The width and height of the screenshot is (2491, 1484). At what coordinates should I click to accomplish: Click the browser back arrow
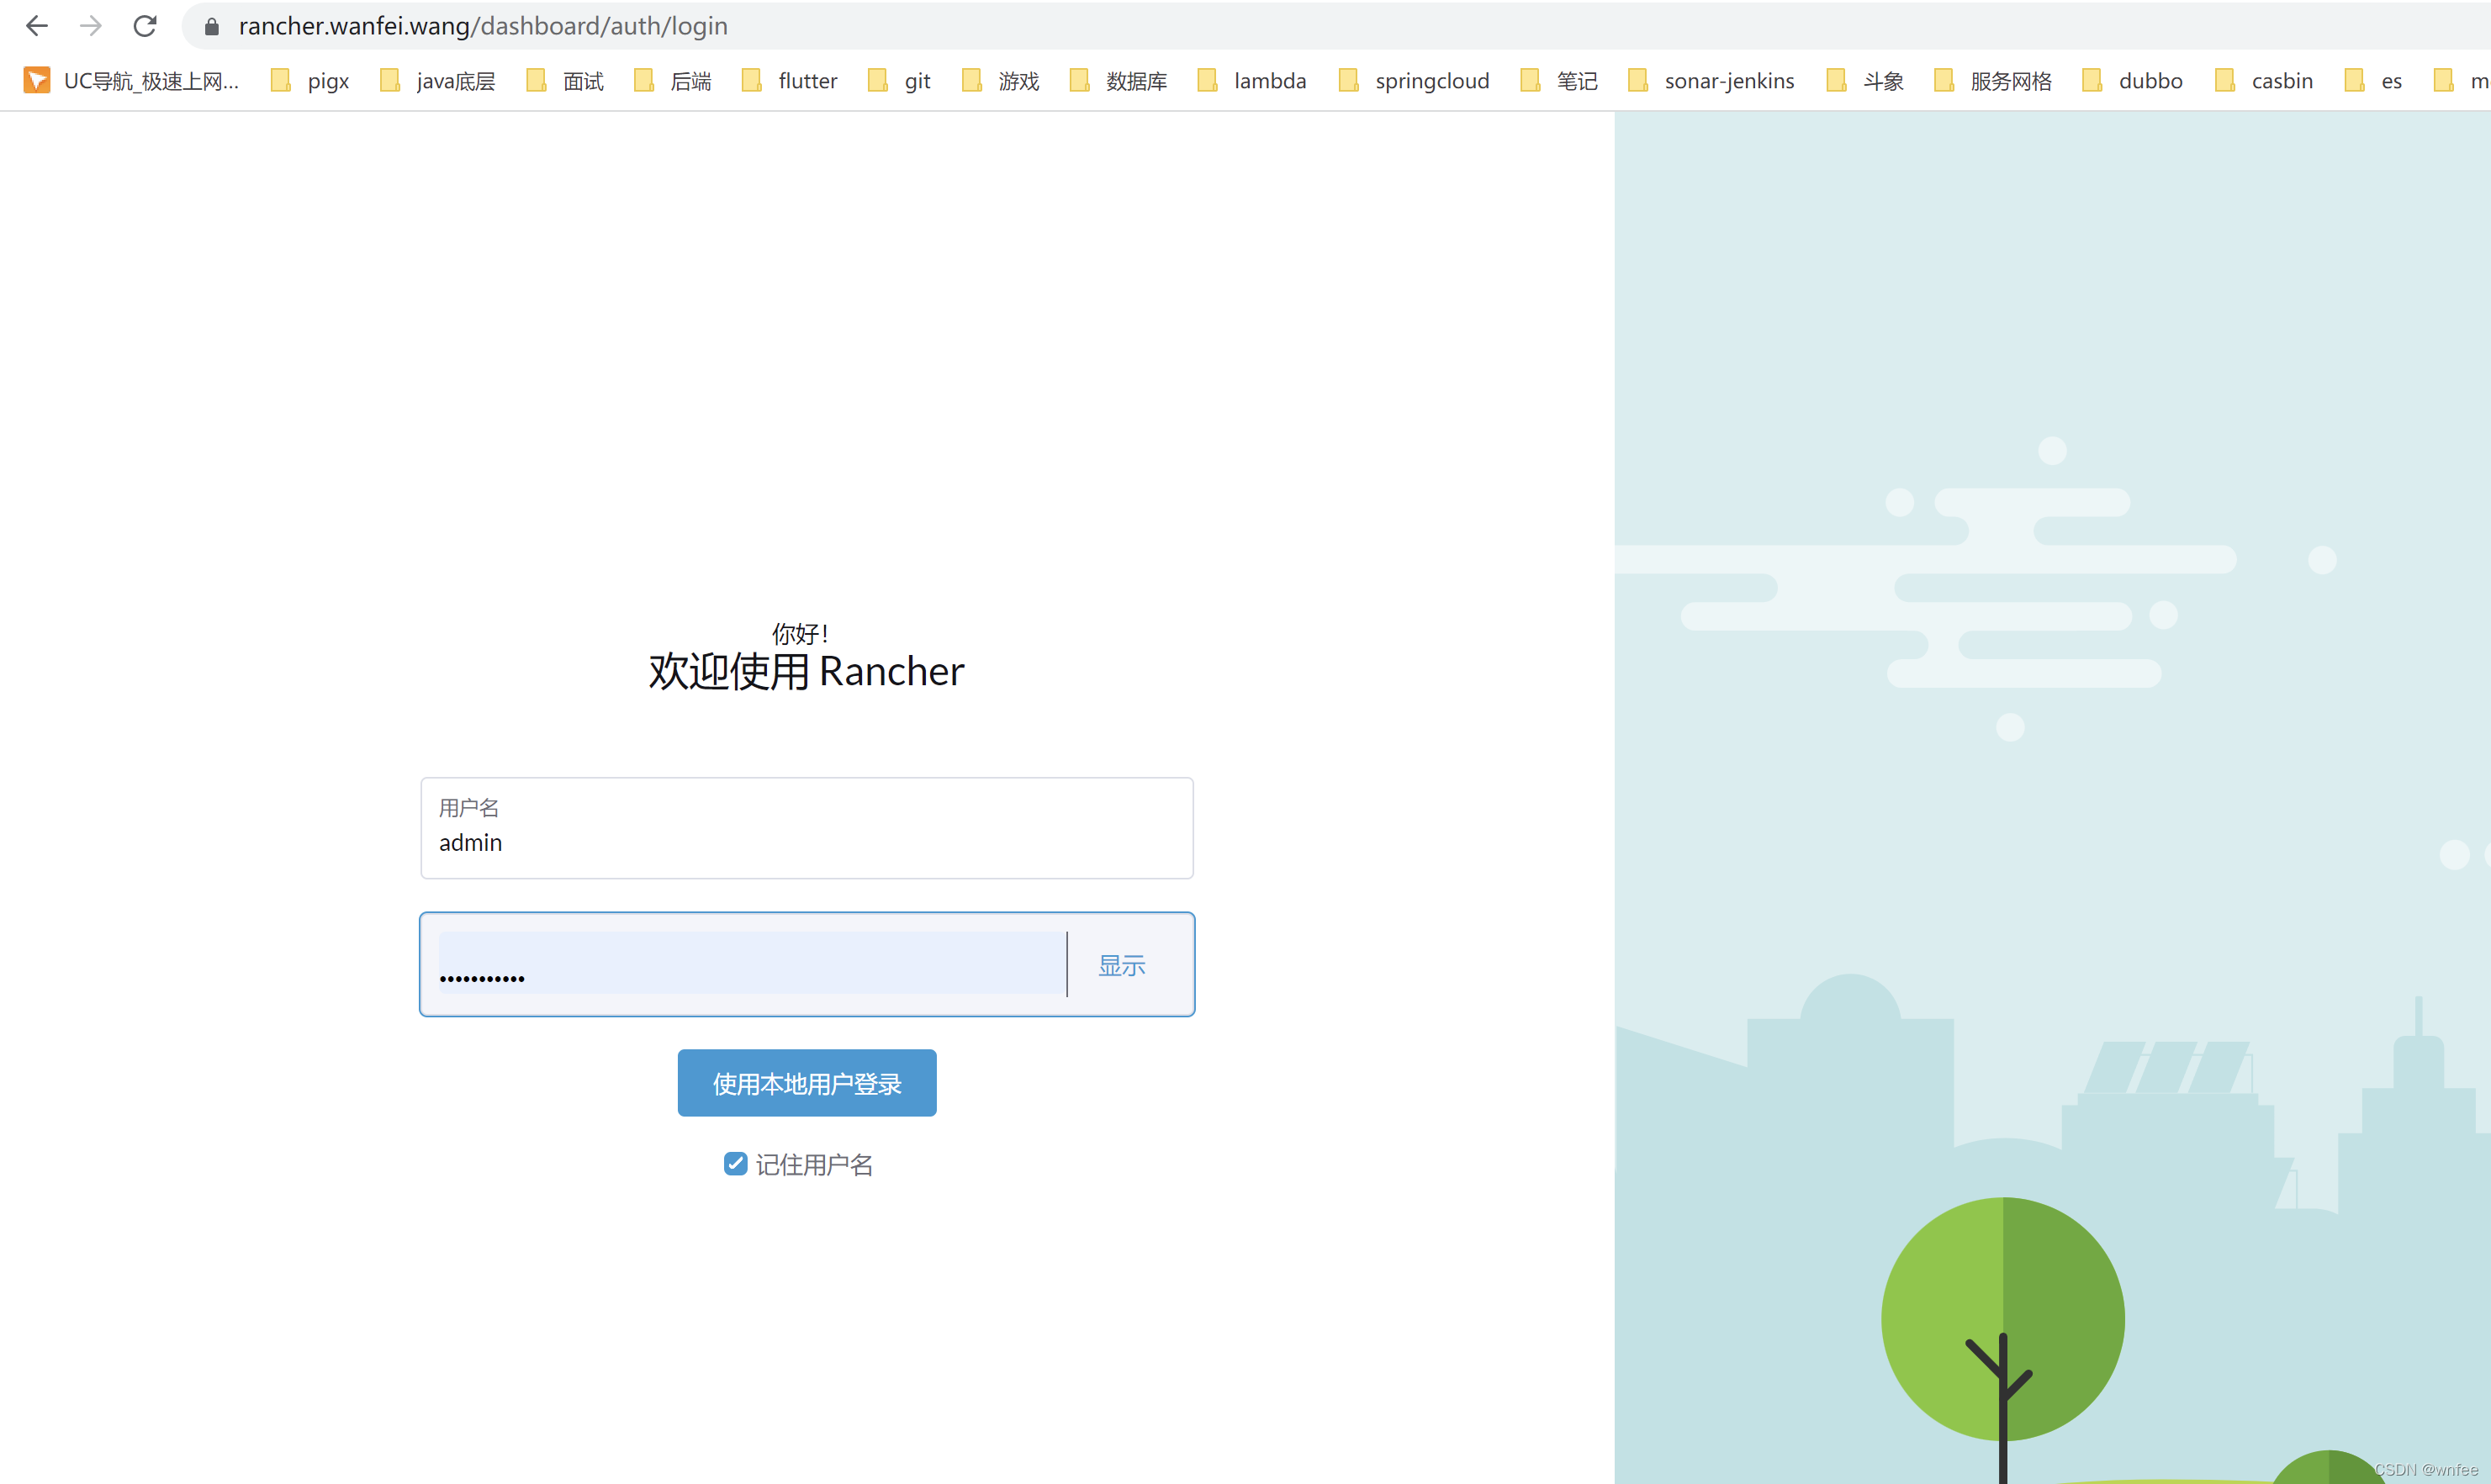click(37, 26)
